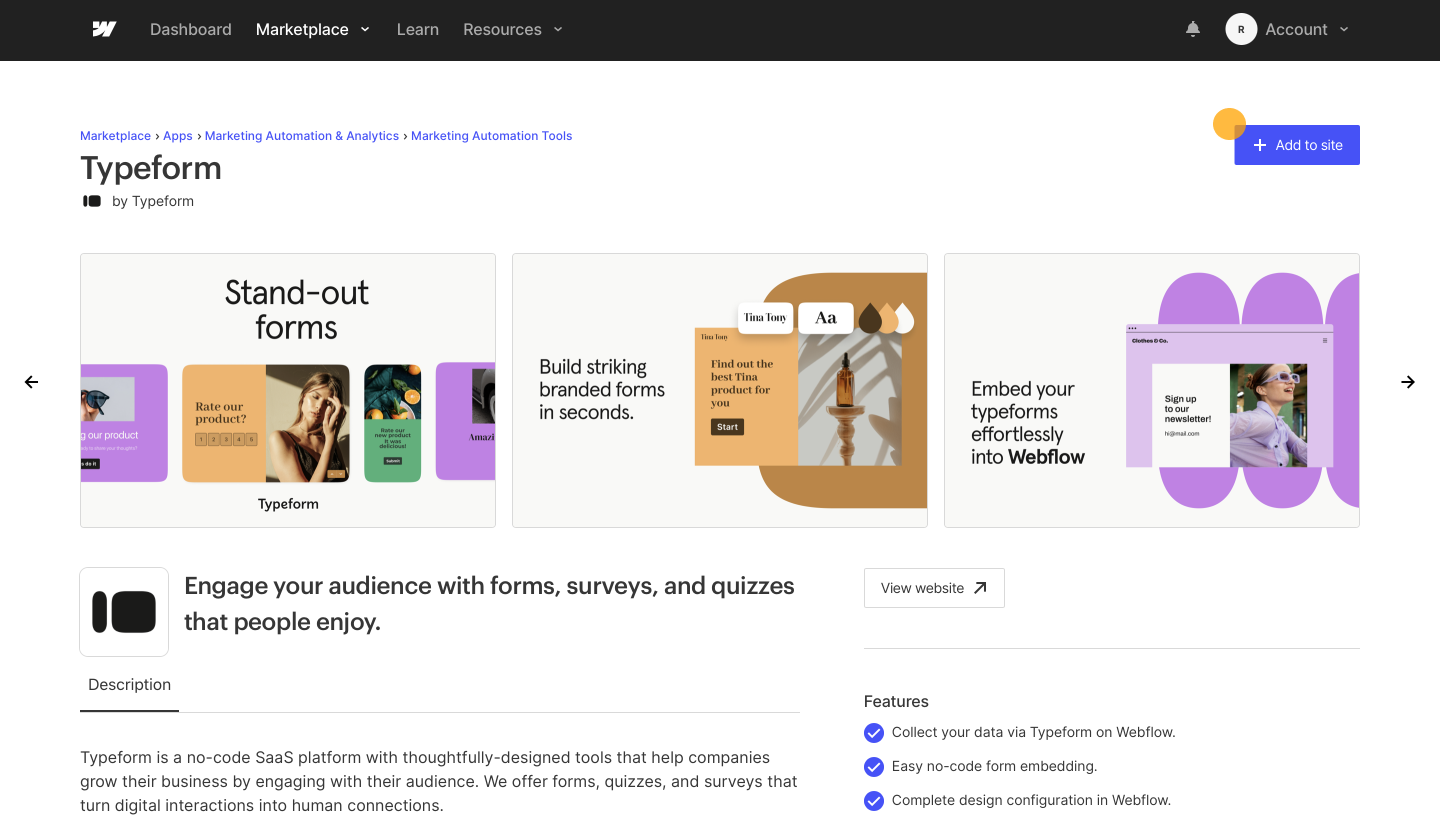Click checkmark icon beside 'Easy no-code form embedding'
Image resolution: width=1440 pixels, height=817 pixels.
click(874, 767)
